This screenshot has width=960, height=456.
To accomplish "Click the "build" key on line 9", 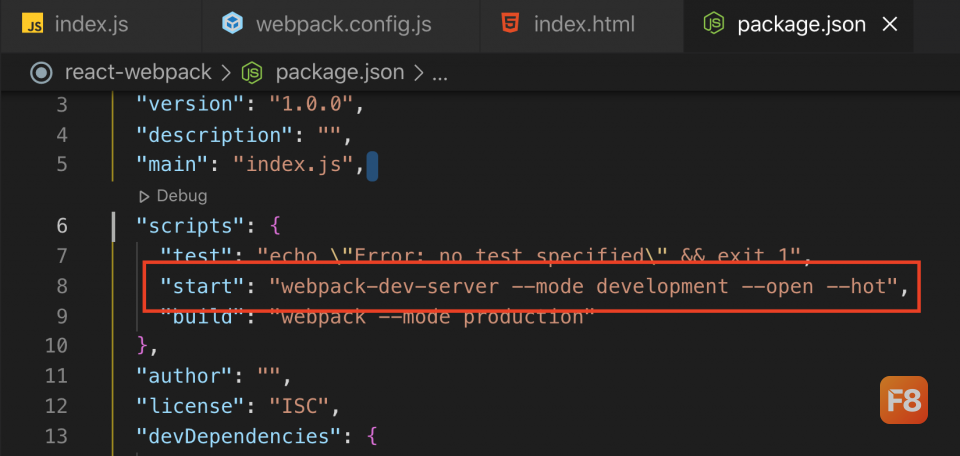I will click(203, 316).
